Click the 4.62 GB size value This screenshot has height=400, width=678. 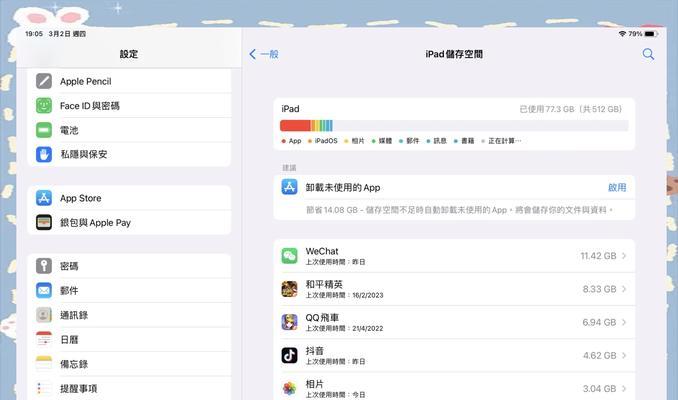click(599, 355)
